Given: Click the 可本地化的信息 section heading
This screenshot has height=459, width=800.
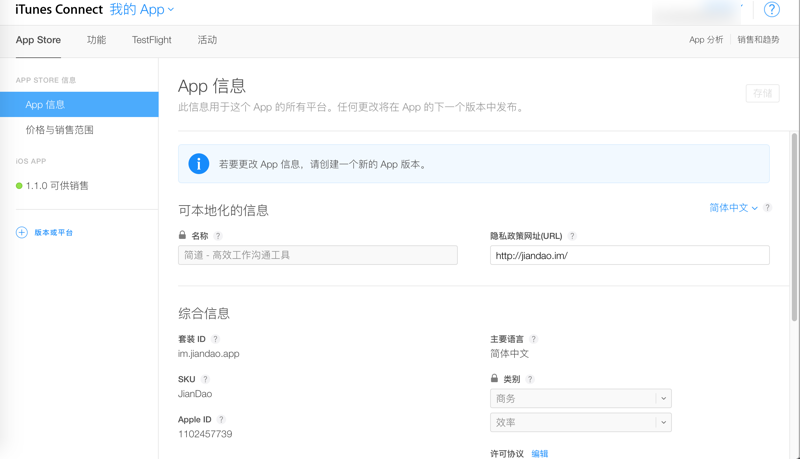Looking at the screenshot, I should (223, 210).
